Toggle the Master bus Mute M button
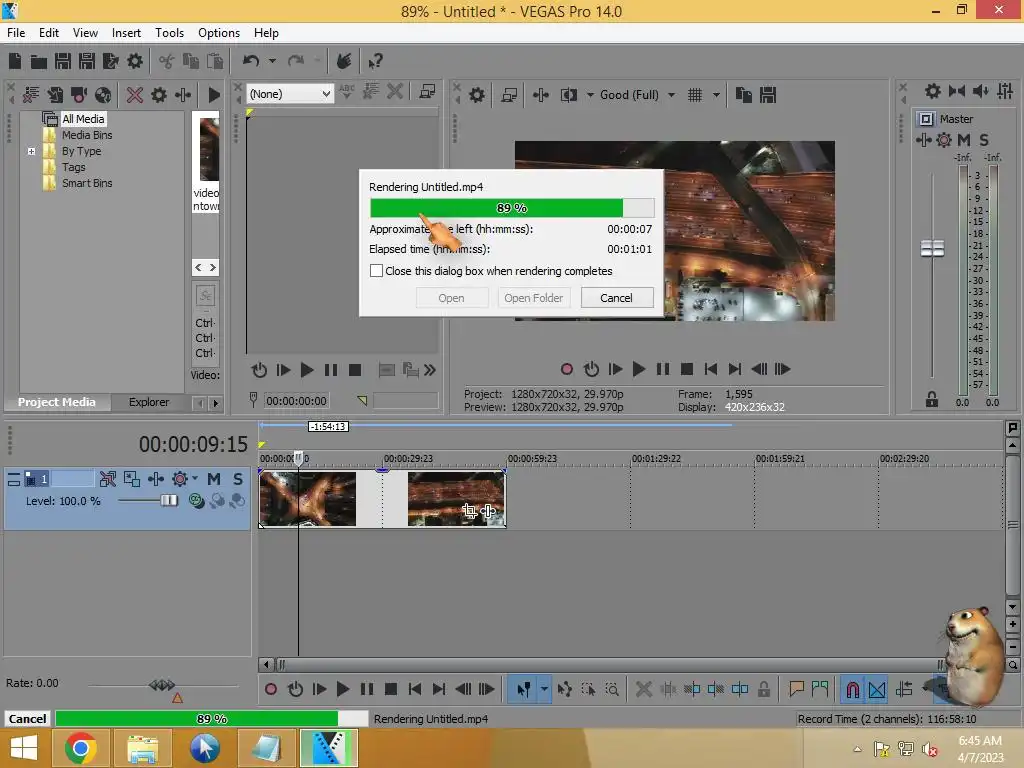This screenshot has width=1024, height=768. [x=964, y=140]
